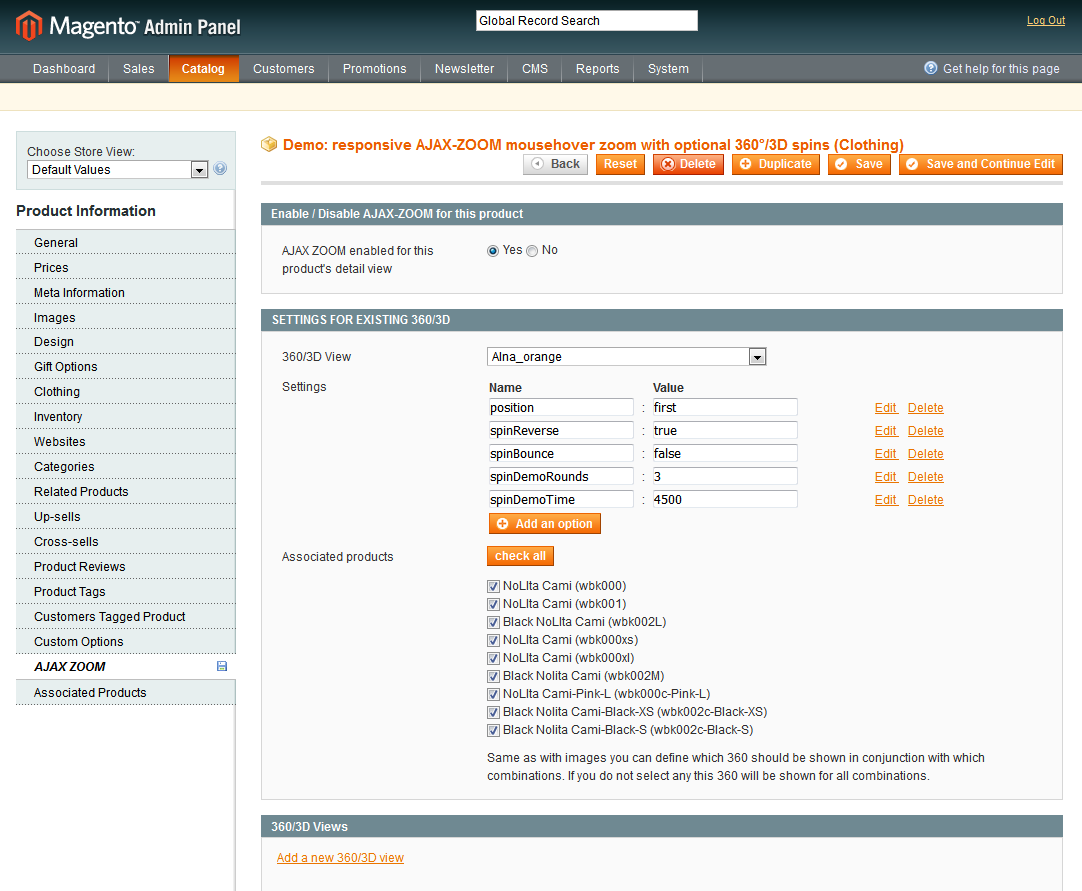This screenshot has height=891, width=1082.
Task: Select Yes for AJAX ZOOM enabled
Action: pos(493,251)
